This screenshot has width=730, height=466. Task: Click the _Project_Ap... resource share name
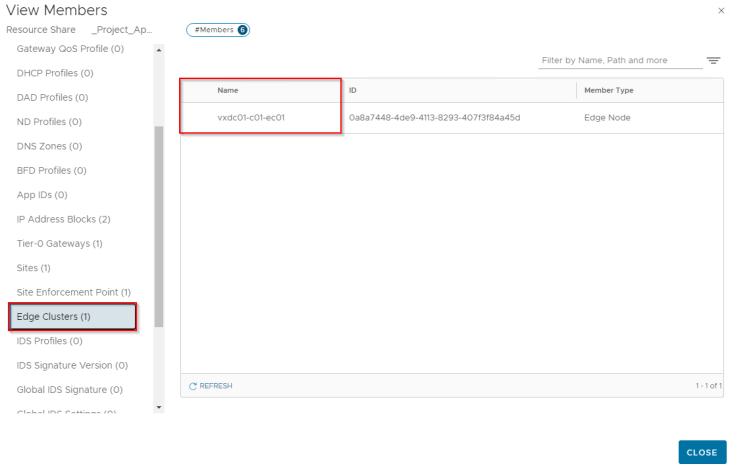[122, 30]
